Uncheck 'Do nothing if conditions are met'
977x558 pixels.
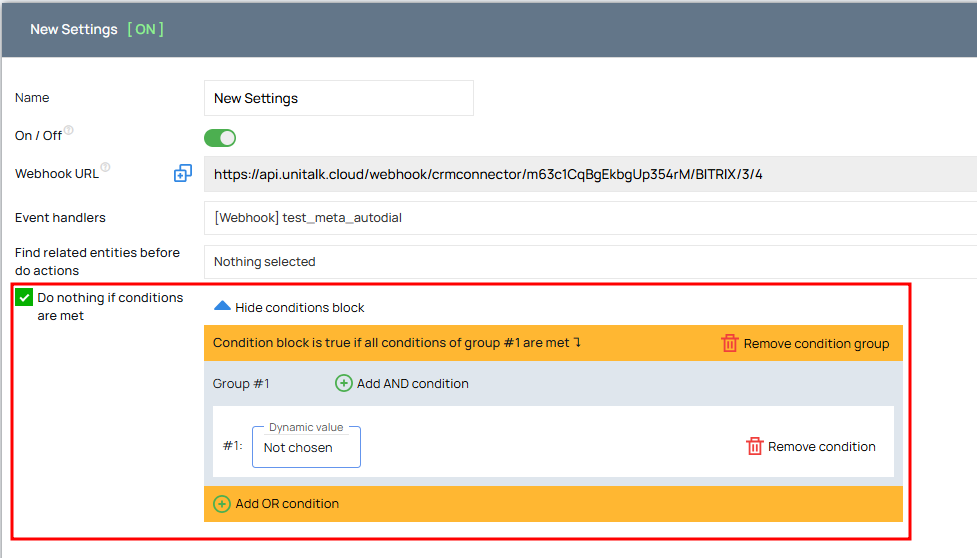pos(24,297)
